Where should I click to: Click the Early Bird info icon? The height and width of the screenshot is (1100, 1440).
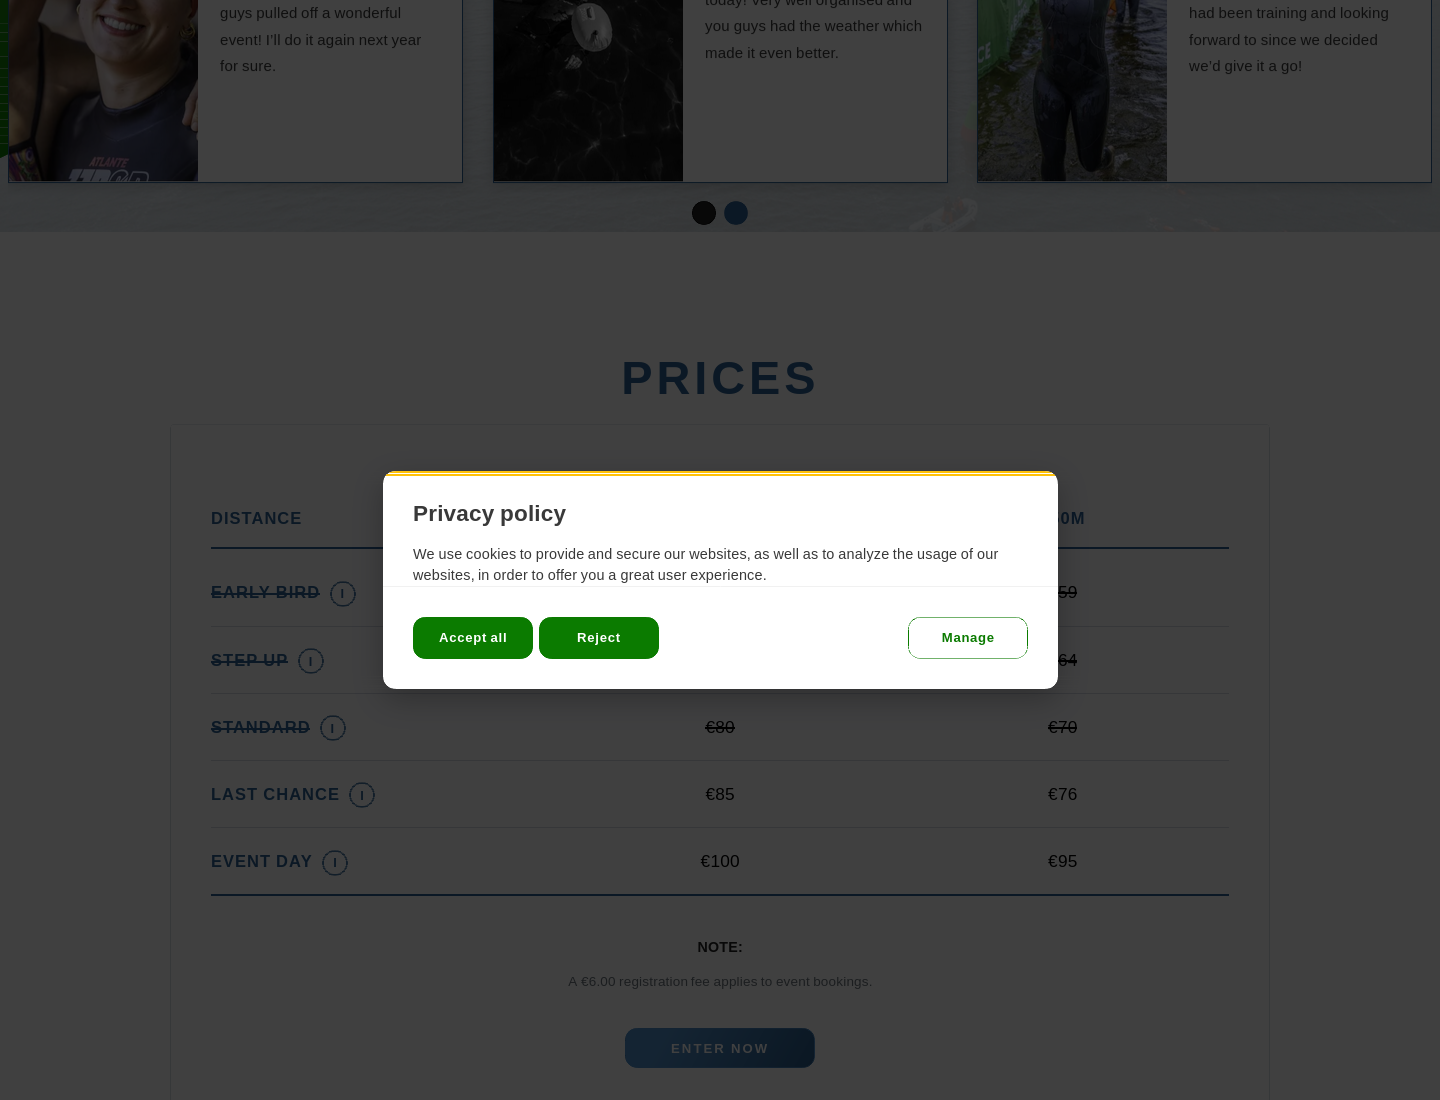[343, 594]
